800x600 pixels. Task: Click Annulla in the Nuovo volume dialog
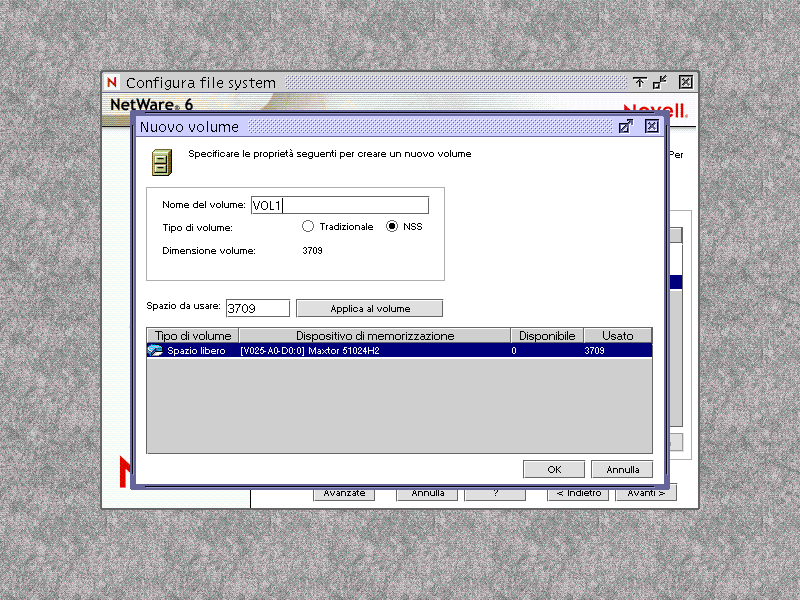point(622,469)
